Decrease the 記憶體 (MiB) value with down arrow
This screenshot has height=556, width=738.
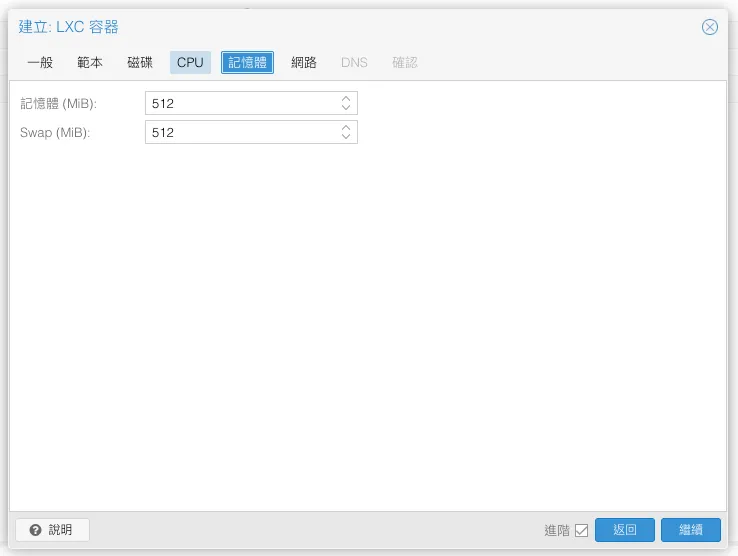click(346, 108)
